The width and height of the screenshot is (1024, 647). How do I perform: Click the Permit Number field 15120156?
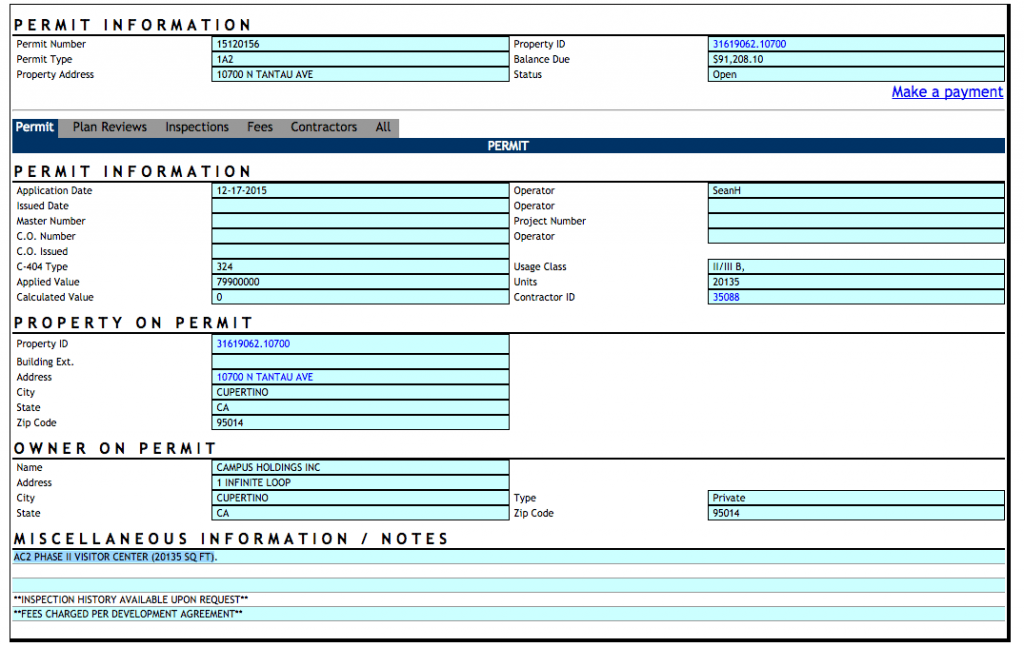click(x=360, y=44)
